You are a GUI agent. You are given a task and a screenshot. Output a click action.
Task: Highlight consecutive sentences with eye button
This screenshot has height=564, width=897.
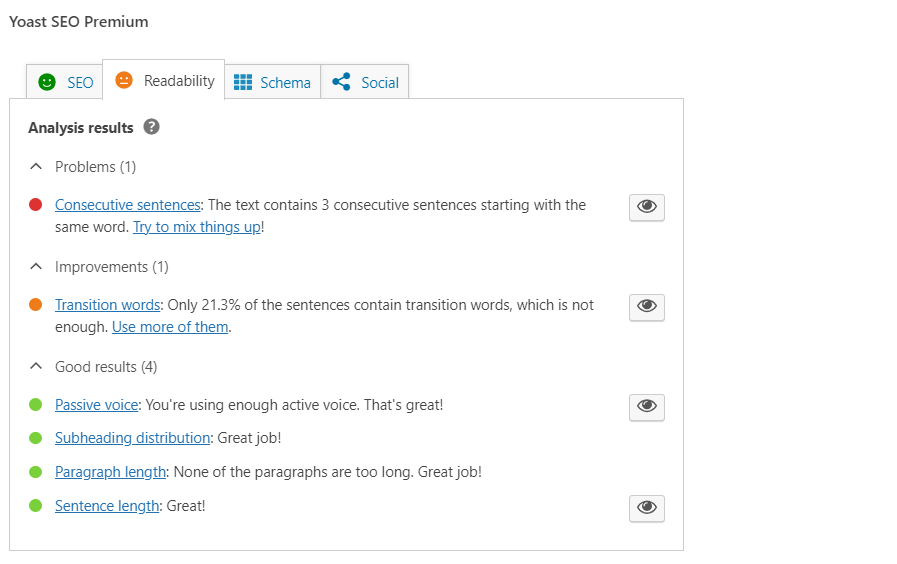pyautogui.click(x=646, y=207)
